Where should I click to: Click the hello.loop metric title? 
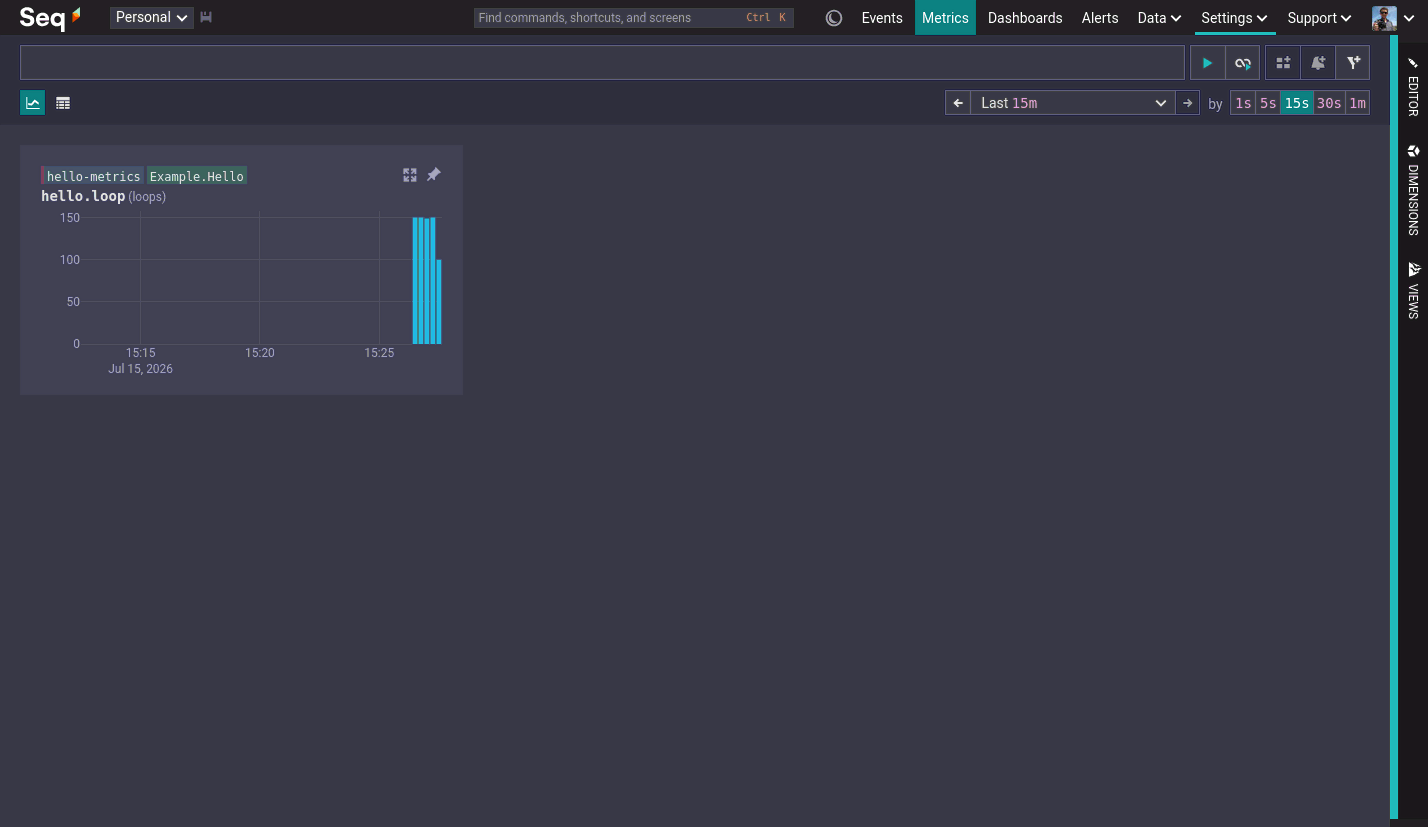[83, 196]
